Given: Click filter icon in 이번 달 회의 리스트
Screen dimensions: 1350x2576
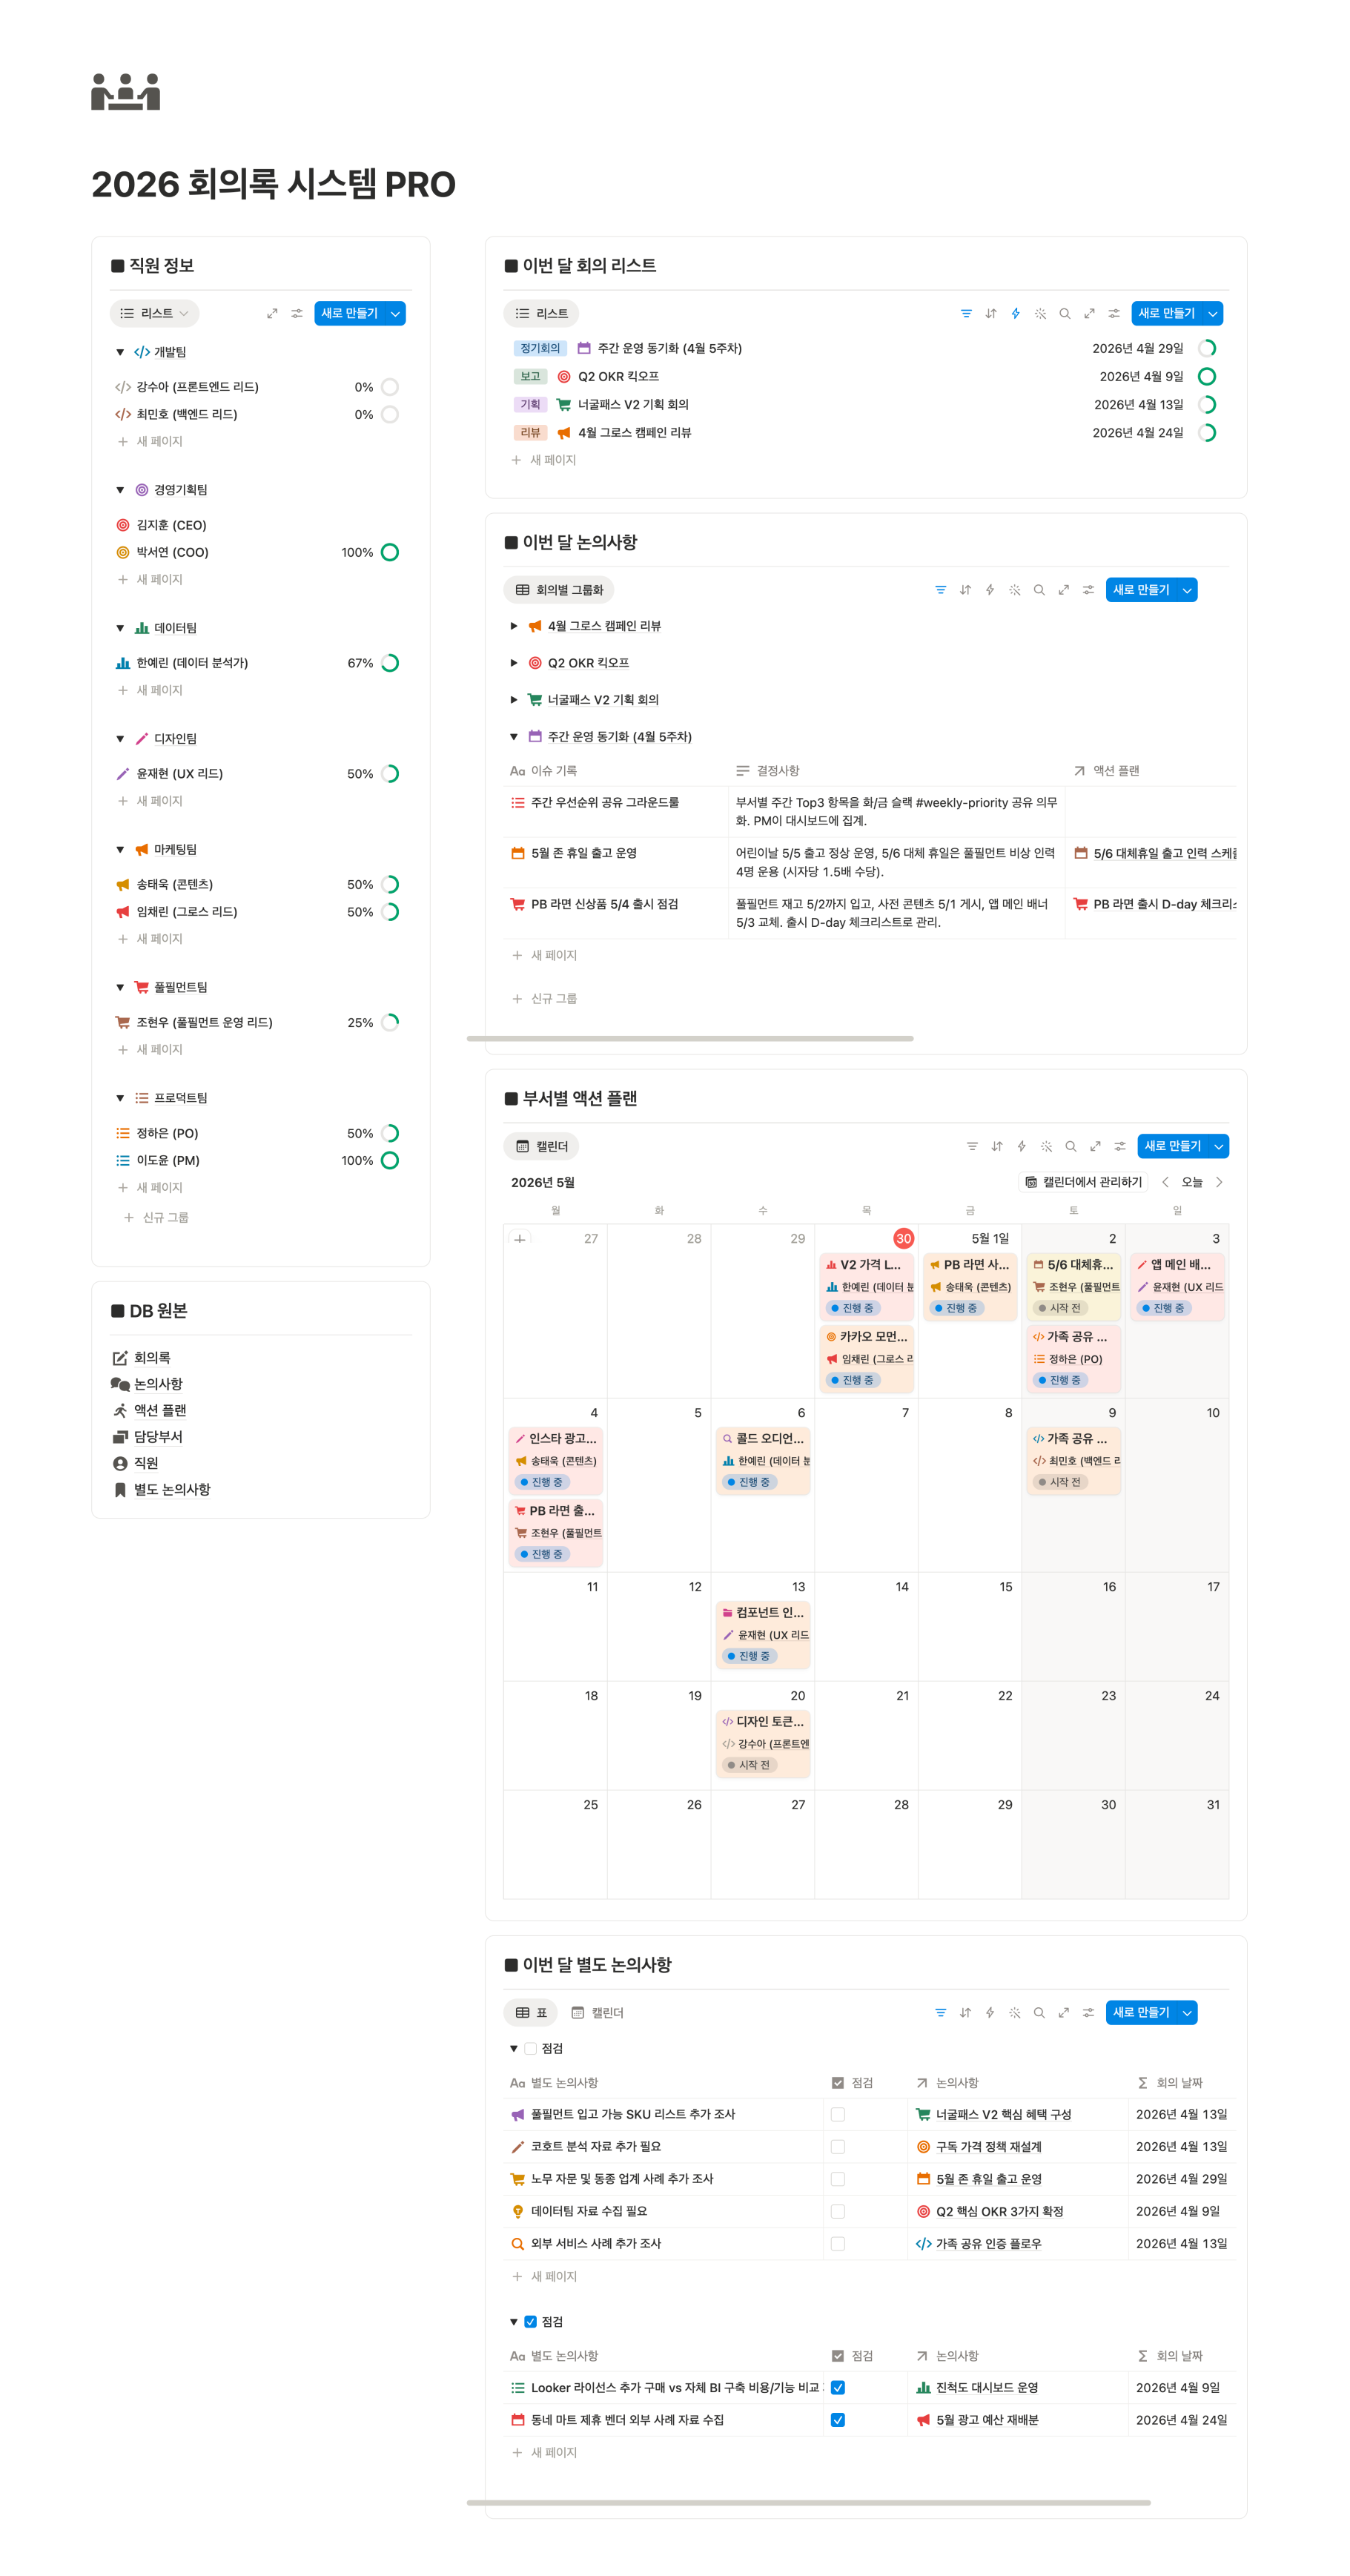Looking at the screenshot, I should [966, 314].
